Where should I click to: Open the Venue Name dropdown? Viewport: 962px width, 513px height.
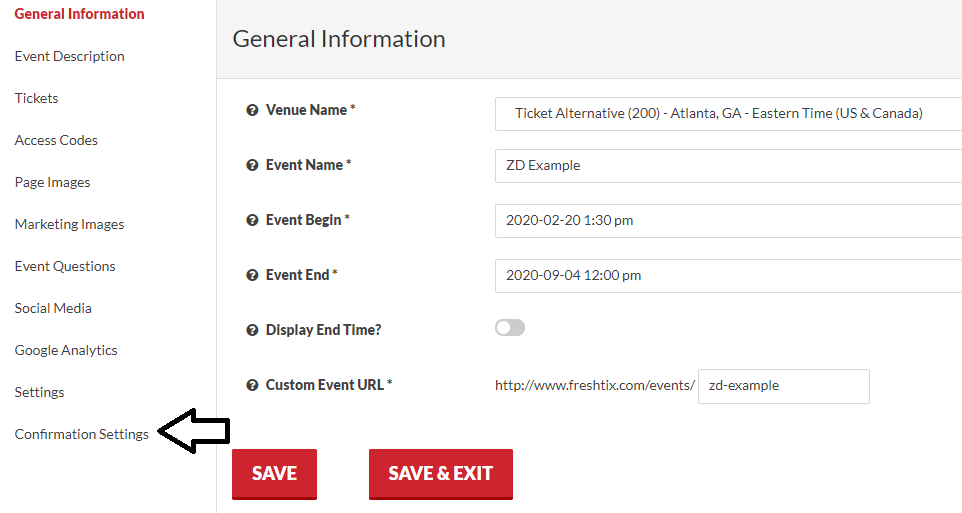tap(728, 114)
